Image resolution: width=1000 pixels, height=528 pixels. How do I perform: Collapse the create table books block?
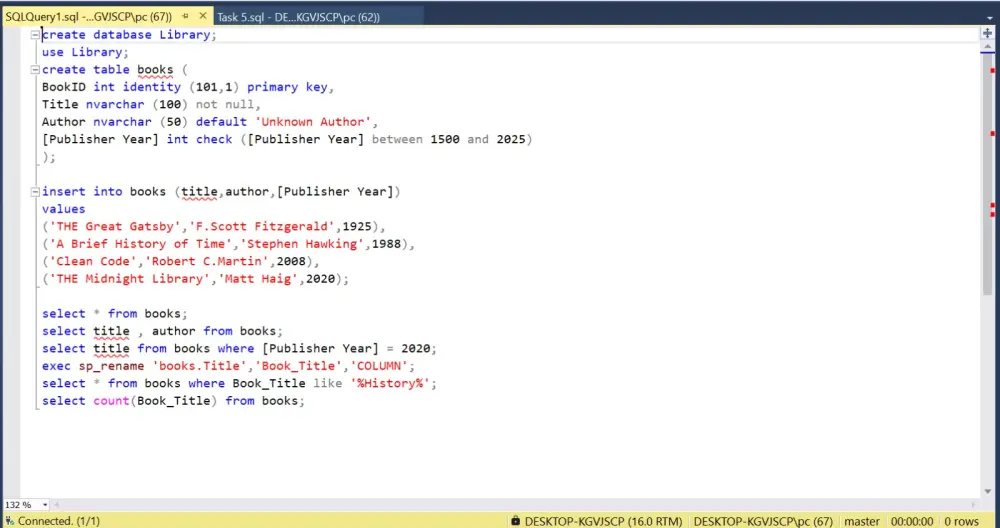pos(36,70)
